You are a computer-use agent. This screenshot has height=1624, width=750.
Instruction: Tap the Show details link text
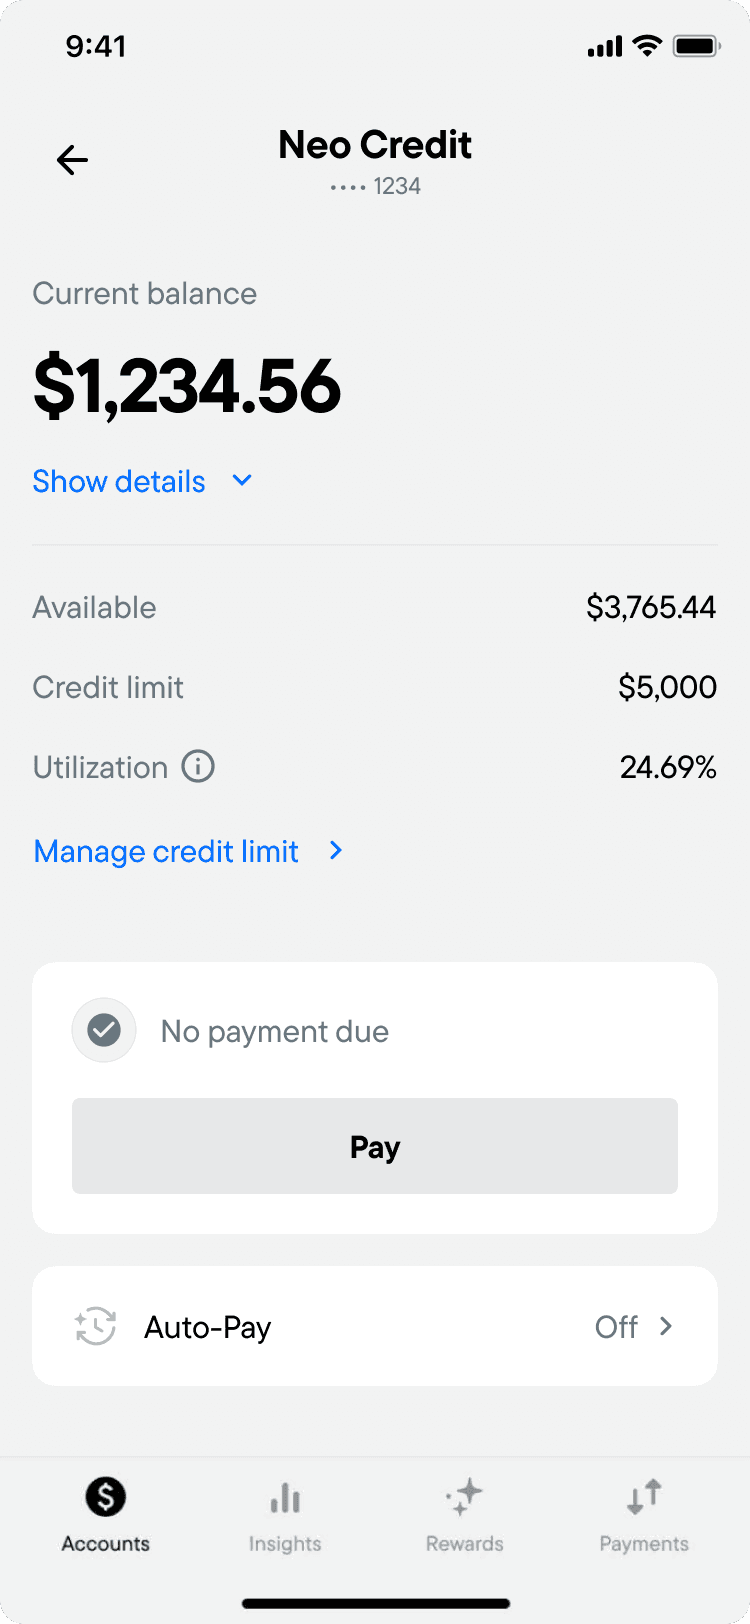[119, 481]
